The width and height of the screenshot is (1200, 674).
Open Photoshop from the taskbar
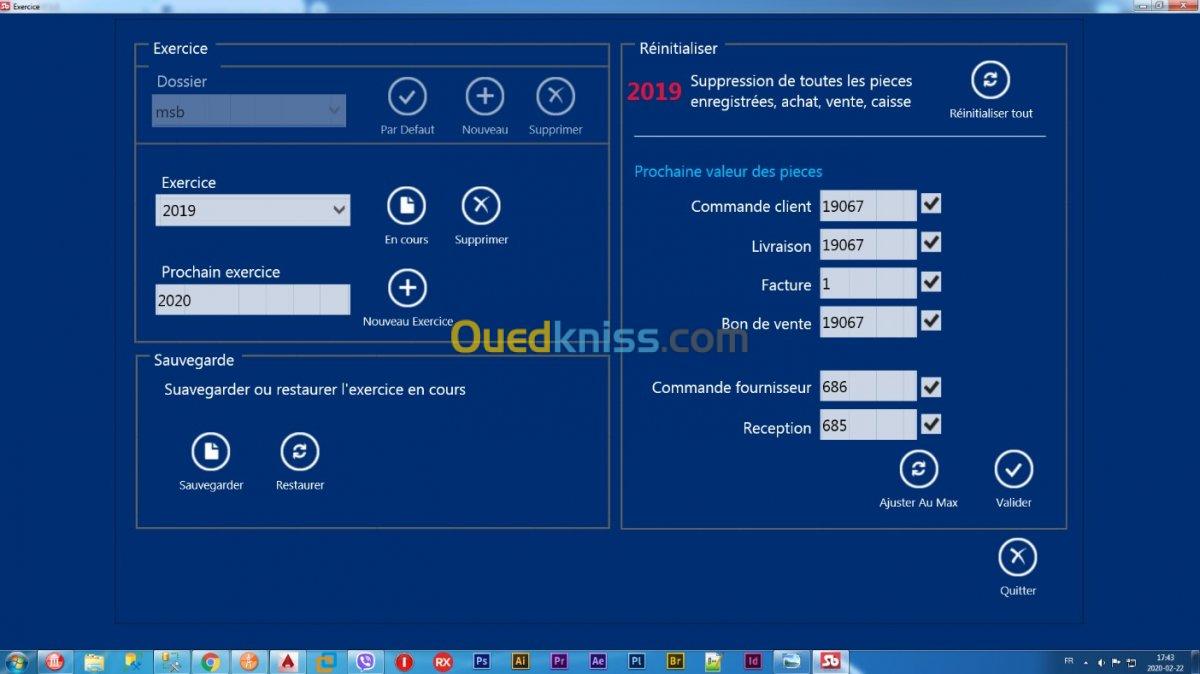tap(482, 662)
